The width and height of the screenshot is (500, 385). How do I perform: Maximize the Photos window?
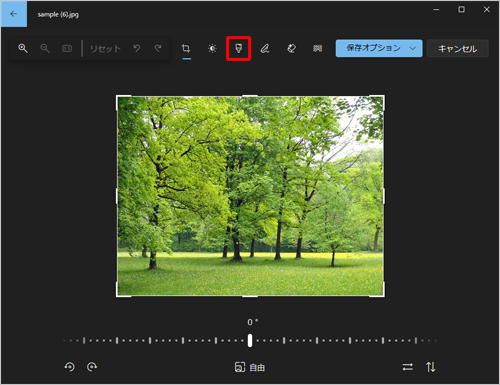461,9
